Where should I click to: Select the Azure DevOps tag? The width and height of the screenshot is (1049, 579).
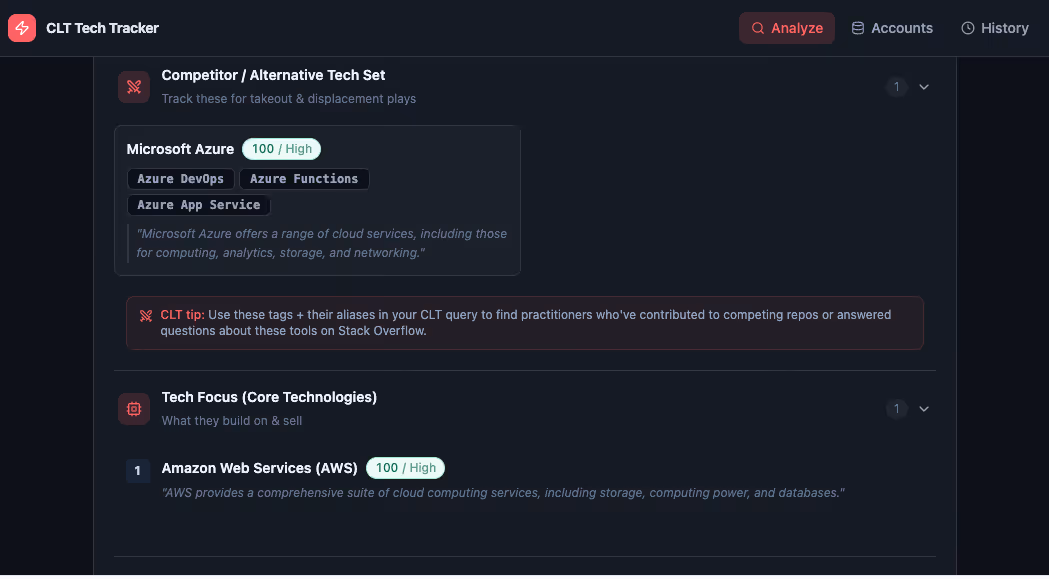pos(181,179)
